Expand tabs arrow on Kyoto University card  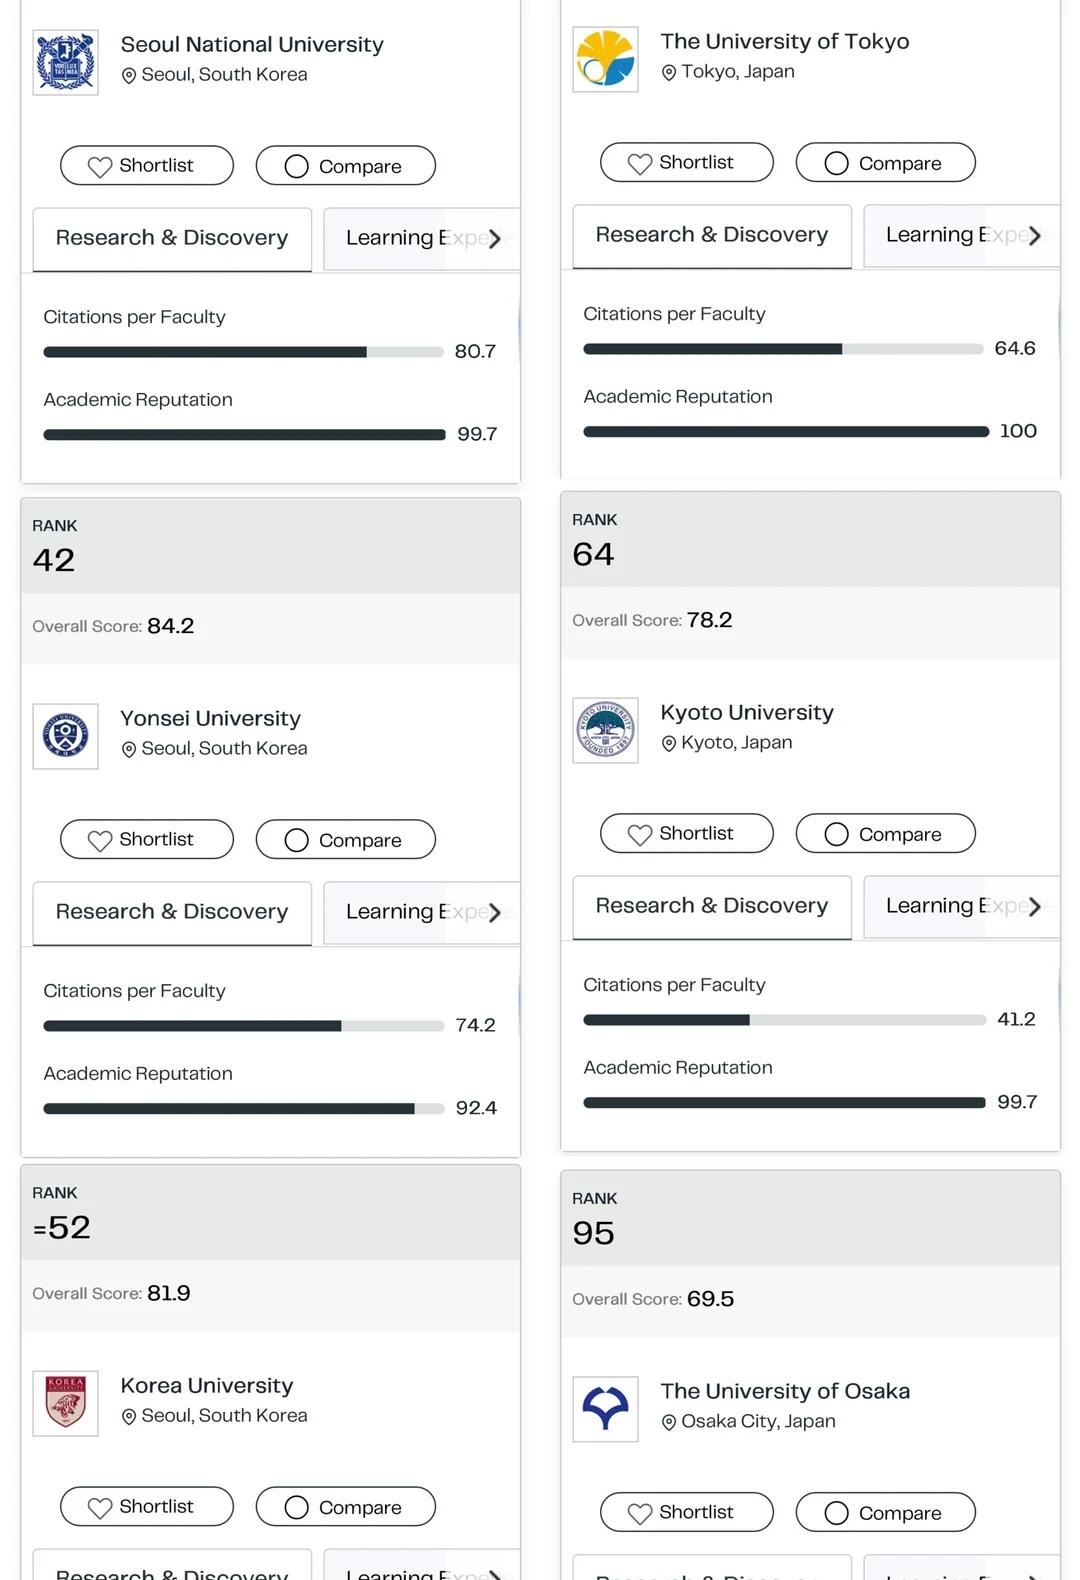1034,906
